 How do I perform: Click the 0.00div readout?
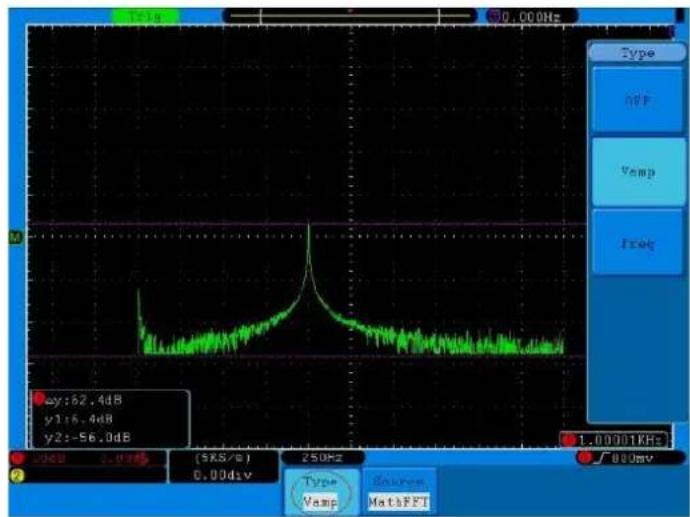(x=223, y=475)
